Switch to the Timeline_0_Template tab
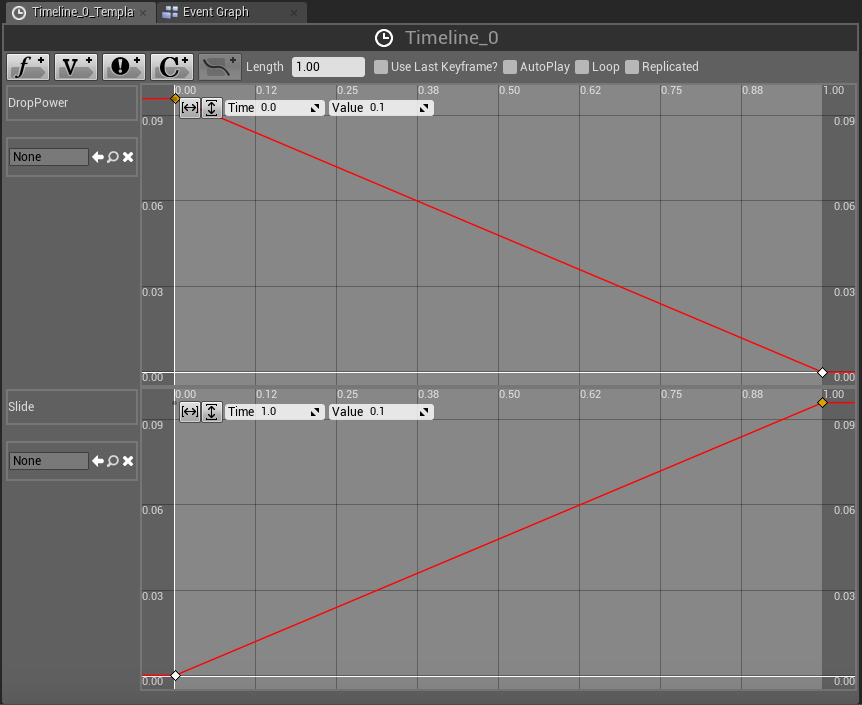The height and width of the screenshot is (705, 862). (82, 12)
